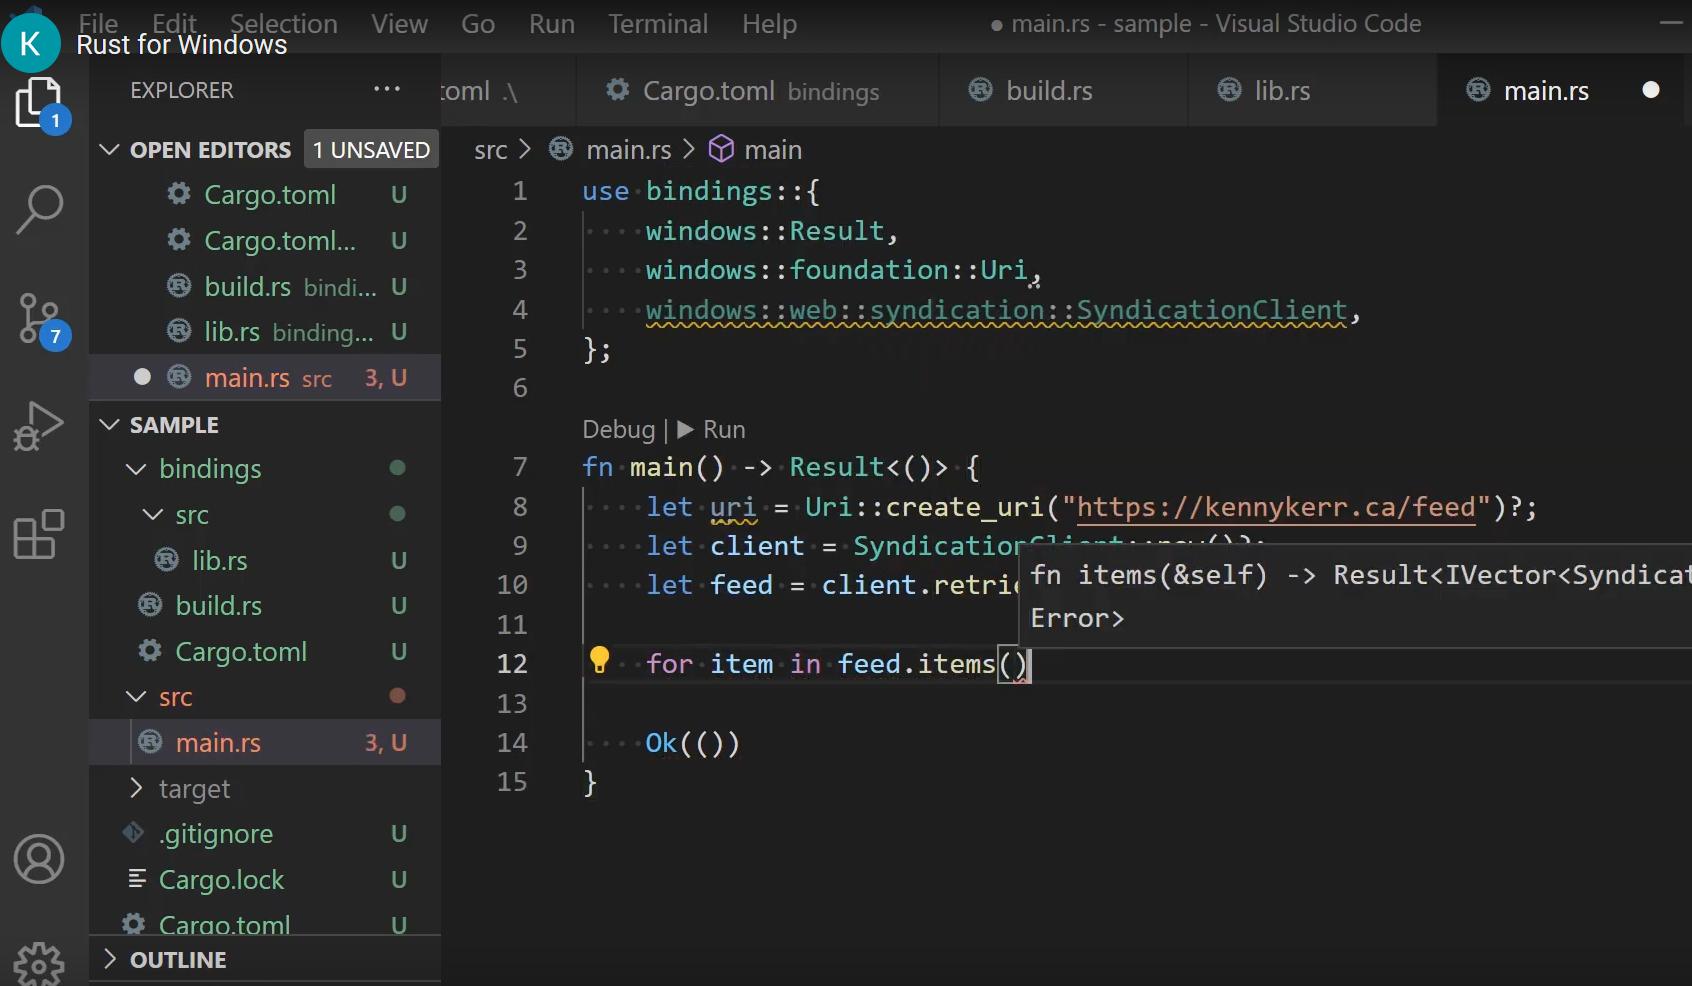This screenshot has width=1692, height=986.
Task: Open Cargo.toml inside bindings folder
Action: (265, 651)
